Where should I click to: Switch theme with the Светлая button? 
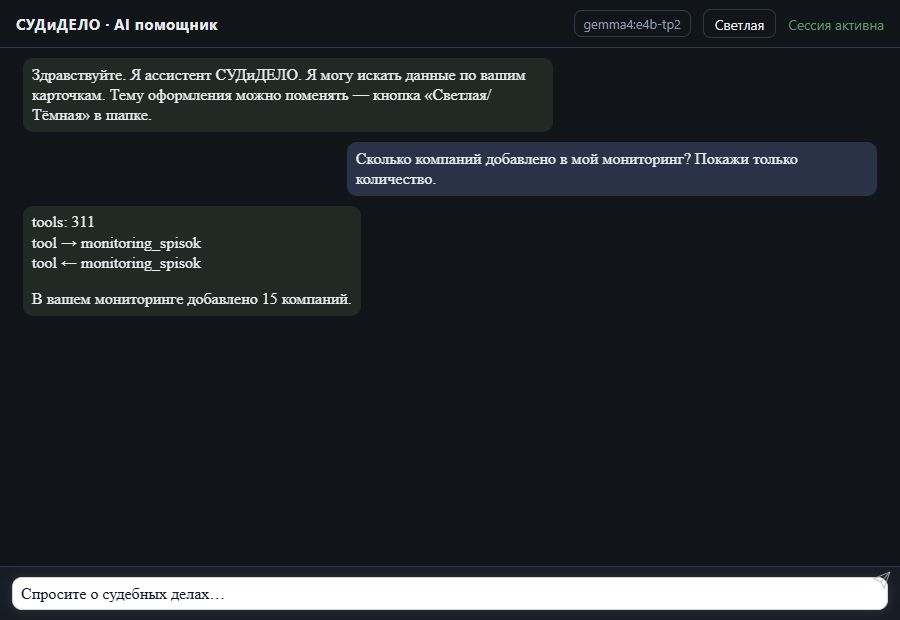[739, 25]
